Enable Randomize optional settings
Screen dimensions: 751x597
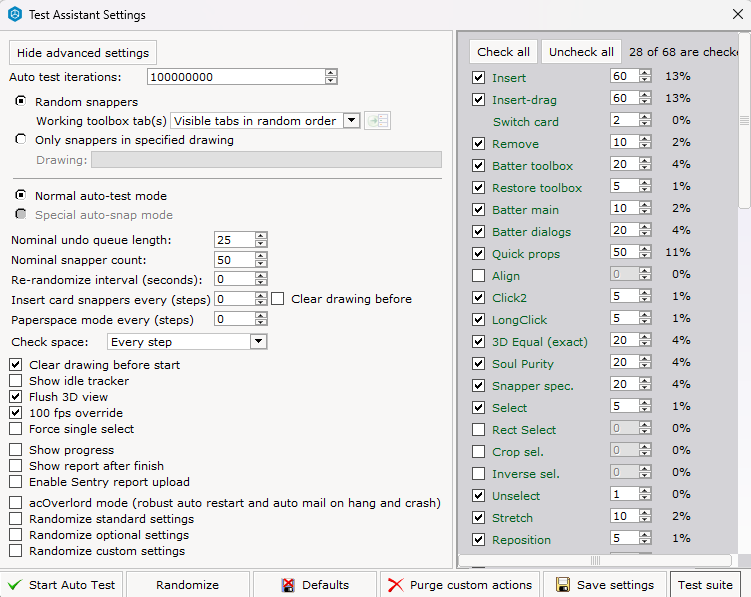click(15, 535)
